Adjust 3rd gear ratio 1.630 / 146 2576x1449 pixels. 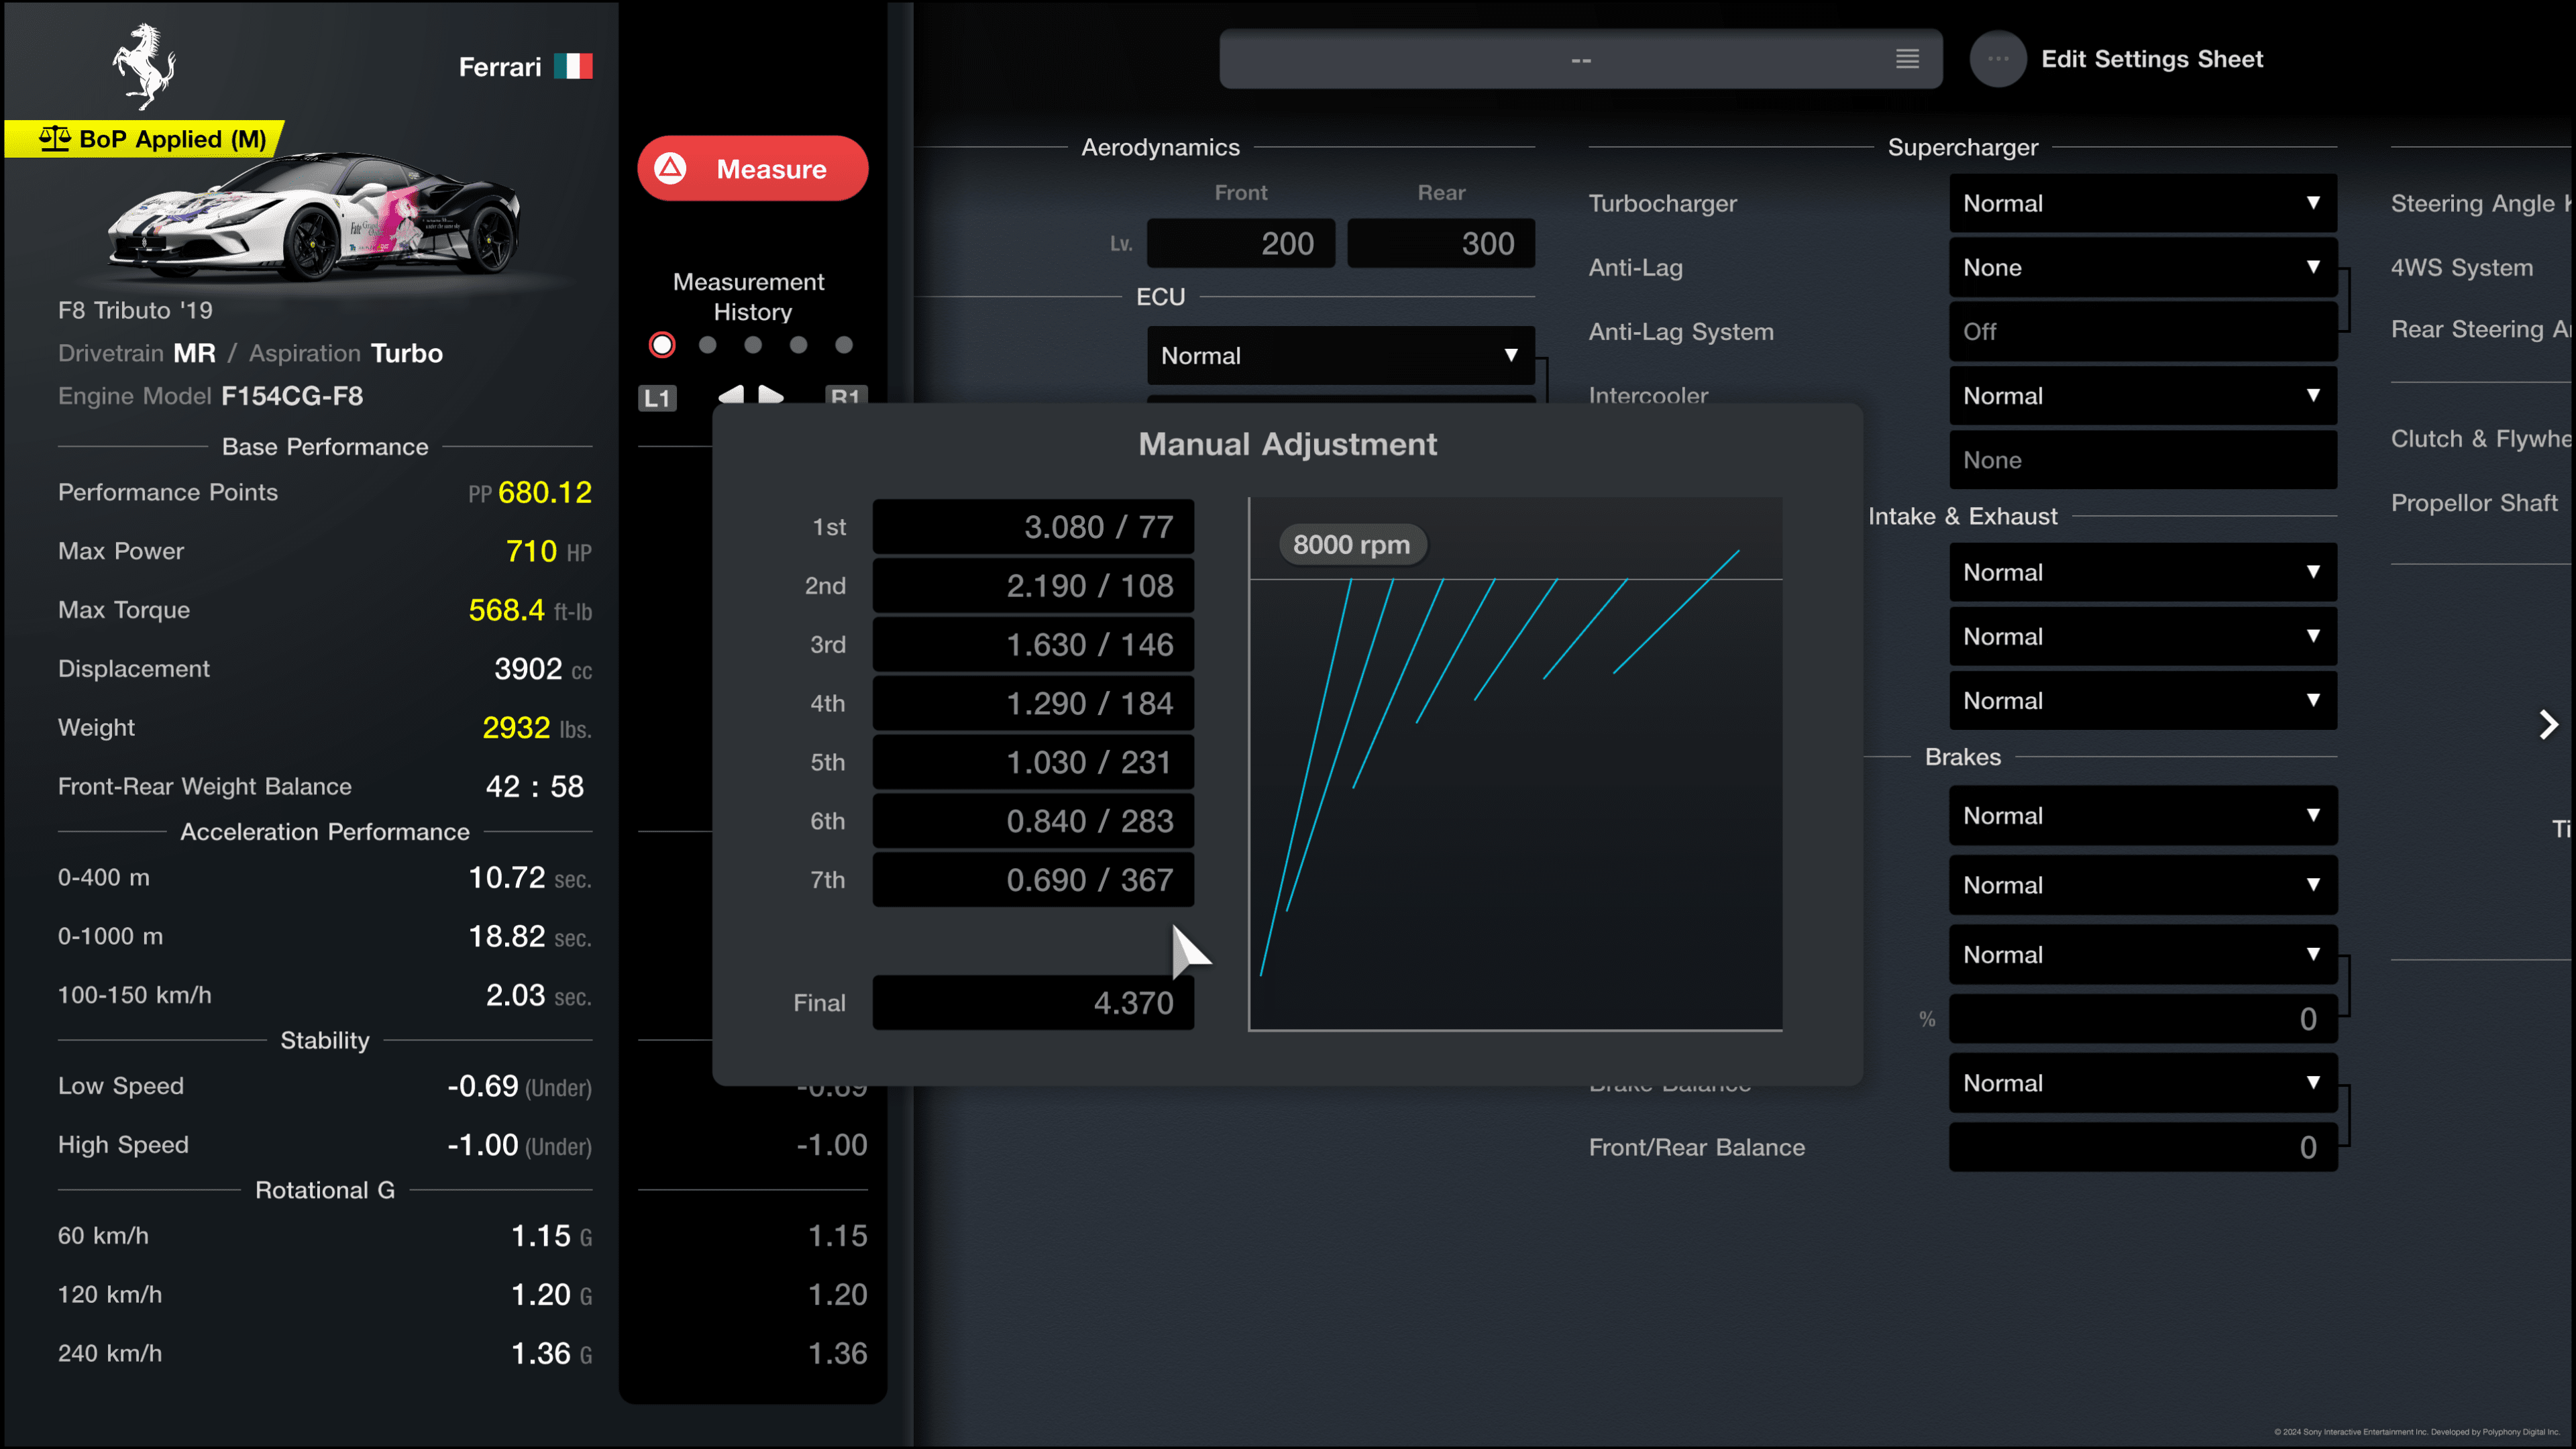pos(1033,644)
